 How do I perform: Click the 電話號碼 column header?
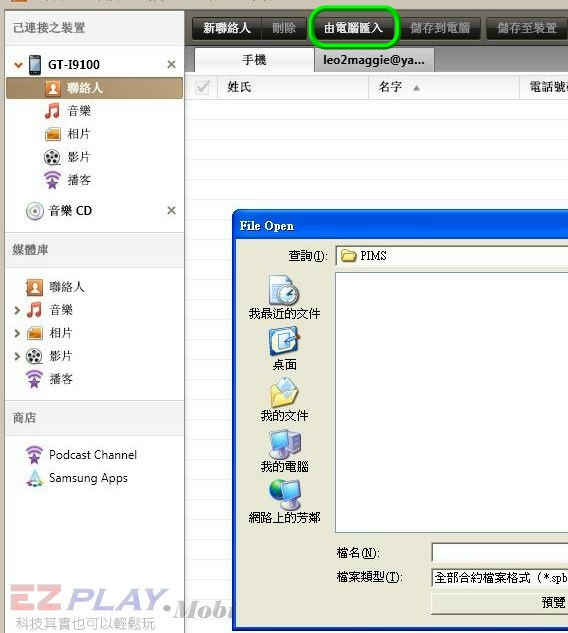point(544,87)
